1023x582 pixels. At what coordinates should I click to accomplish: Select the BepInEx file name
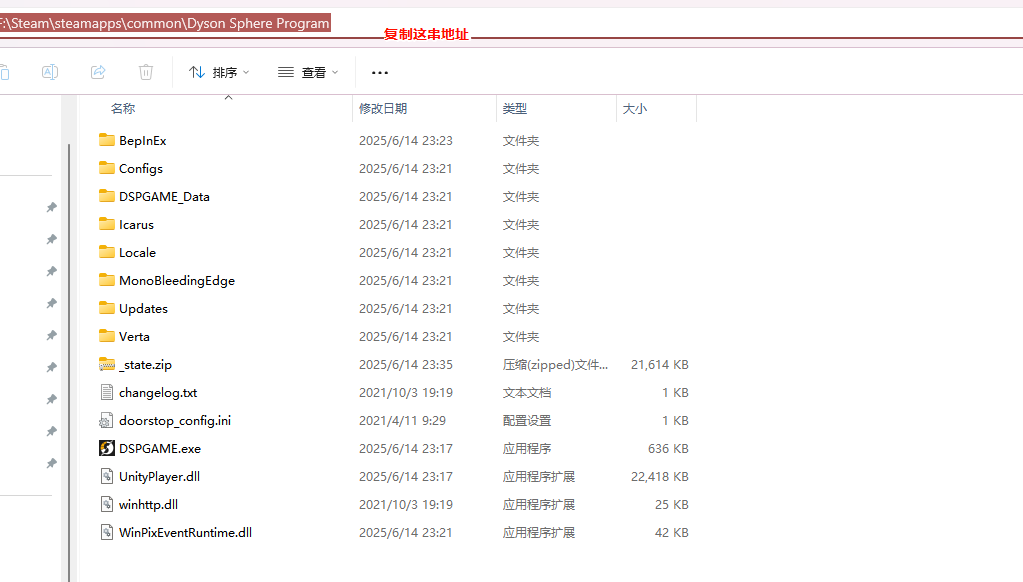[x=143, y=140]
